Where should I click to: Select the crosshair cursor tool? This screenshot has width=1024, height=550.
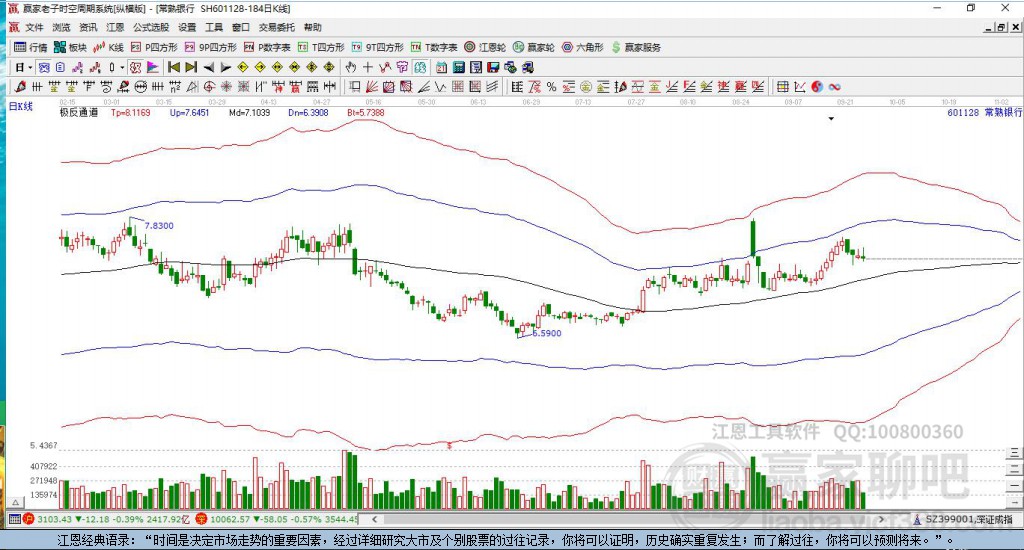coord(368,67)
